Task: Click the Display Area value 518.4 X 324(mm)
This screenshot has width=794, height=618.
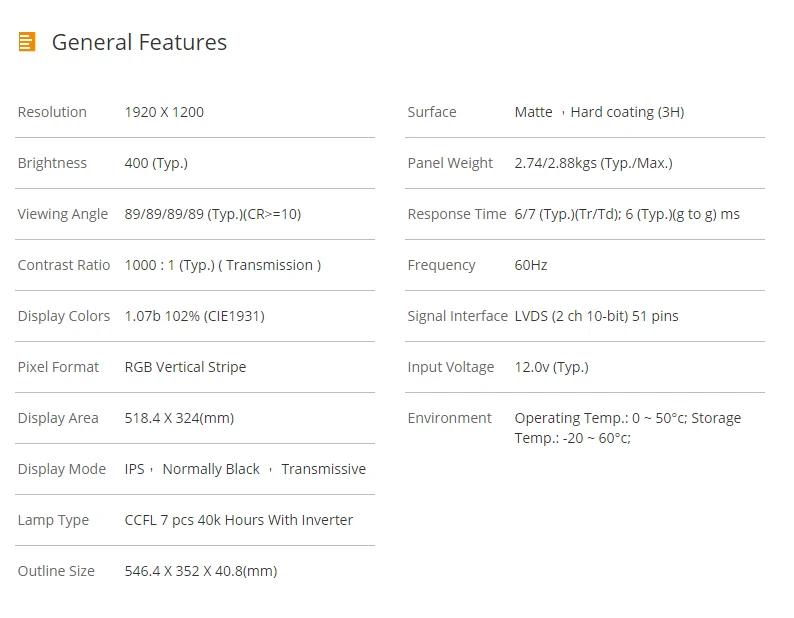Action: 179,418
